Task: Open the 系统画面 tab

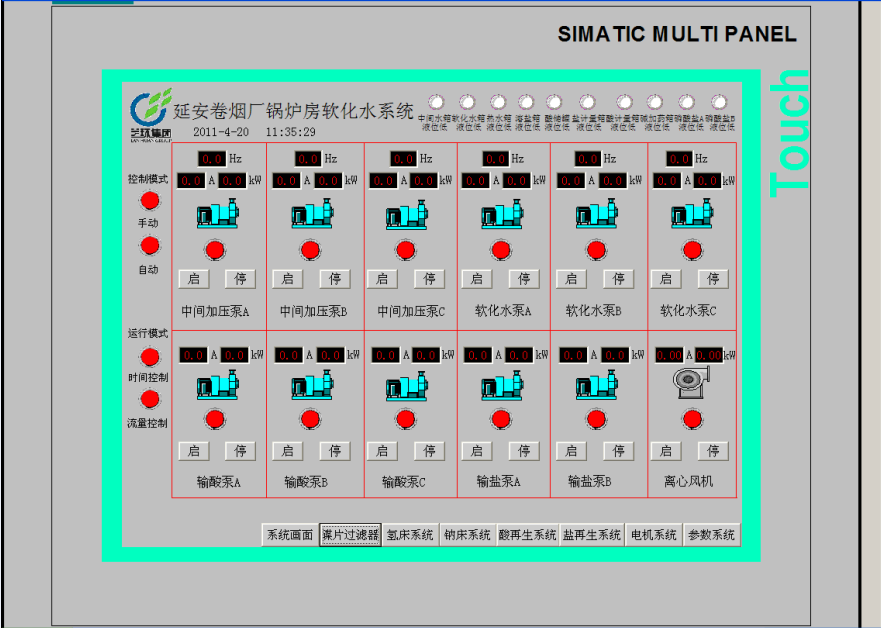Action: (289, 535)
